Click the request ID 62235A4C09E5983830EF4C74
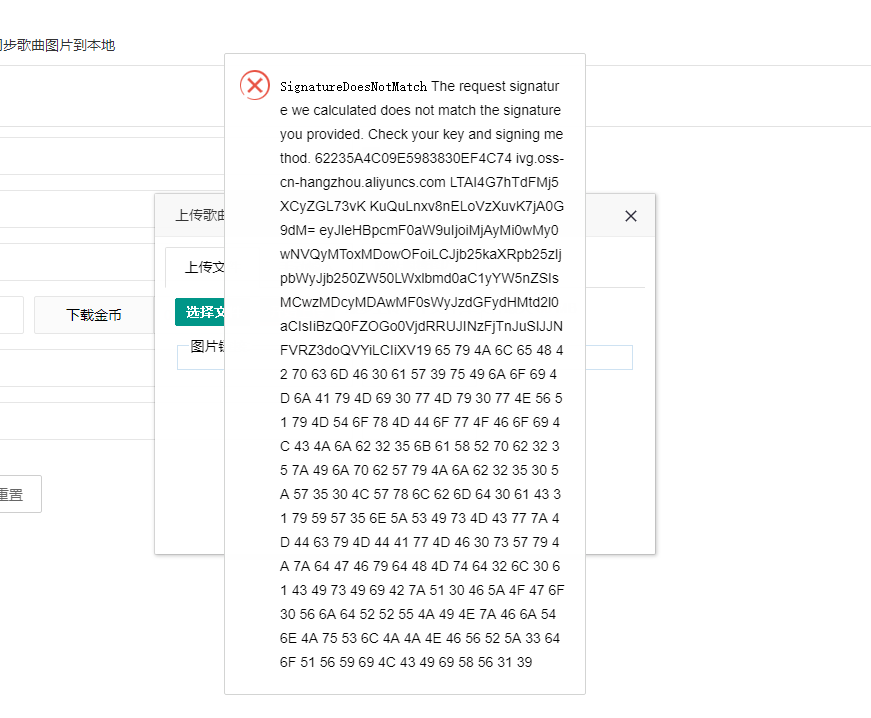Viewport: 871px width, 718px height. coord(413,158)
